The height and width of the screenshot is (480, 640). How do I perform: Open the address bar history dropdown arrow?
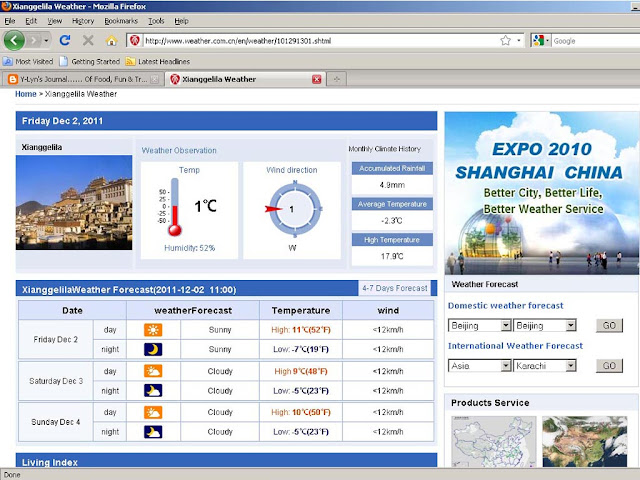point(519,40)
